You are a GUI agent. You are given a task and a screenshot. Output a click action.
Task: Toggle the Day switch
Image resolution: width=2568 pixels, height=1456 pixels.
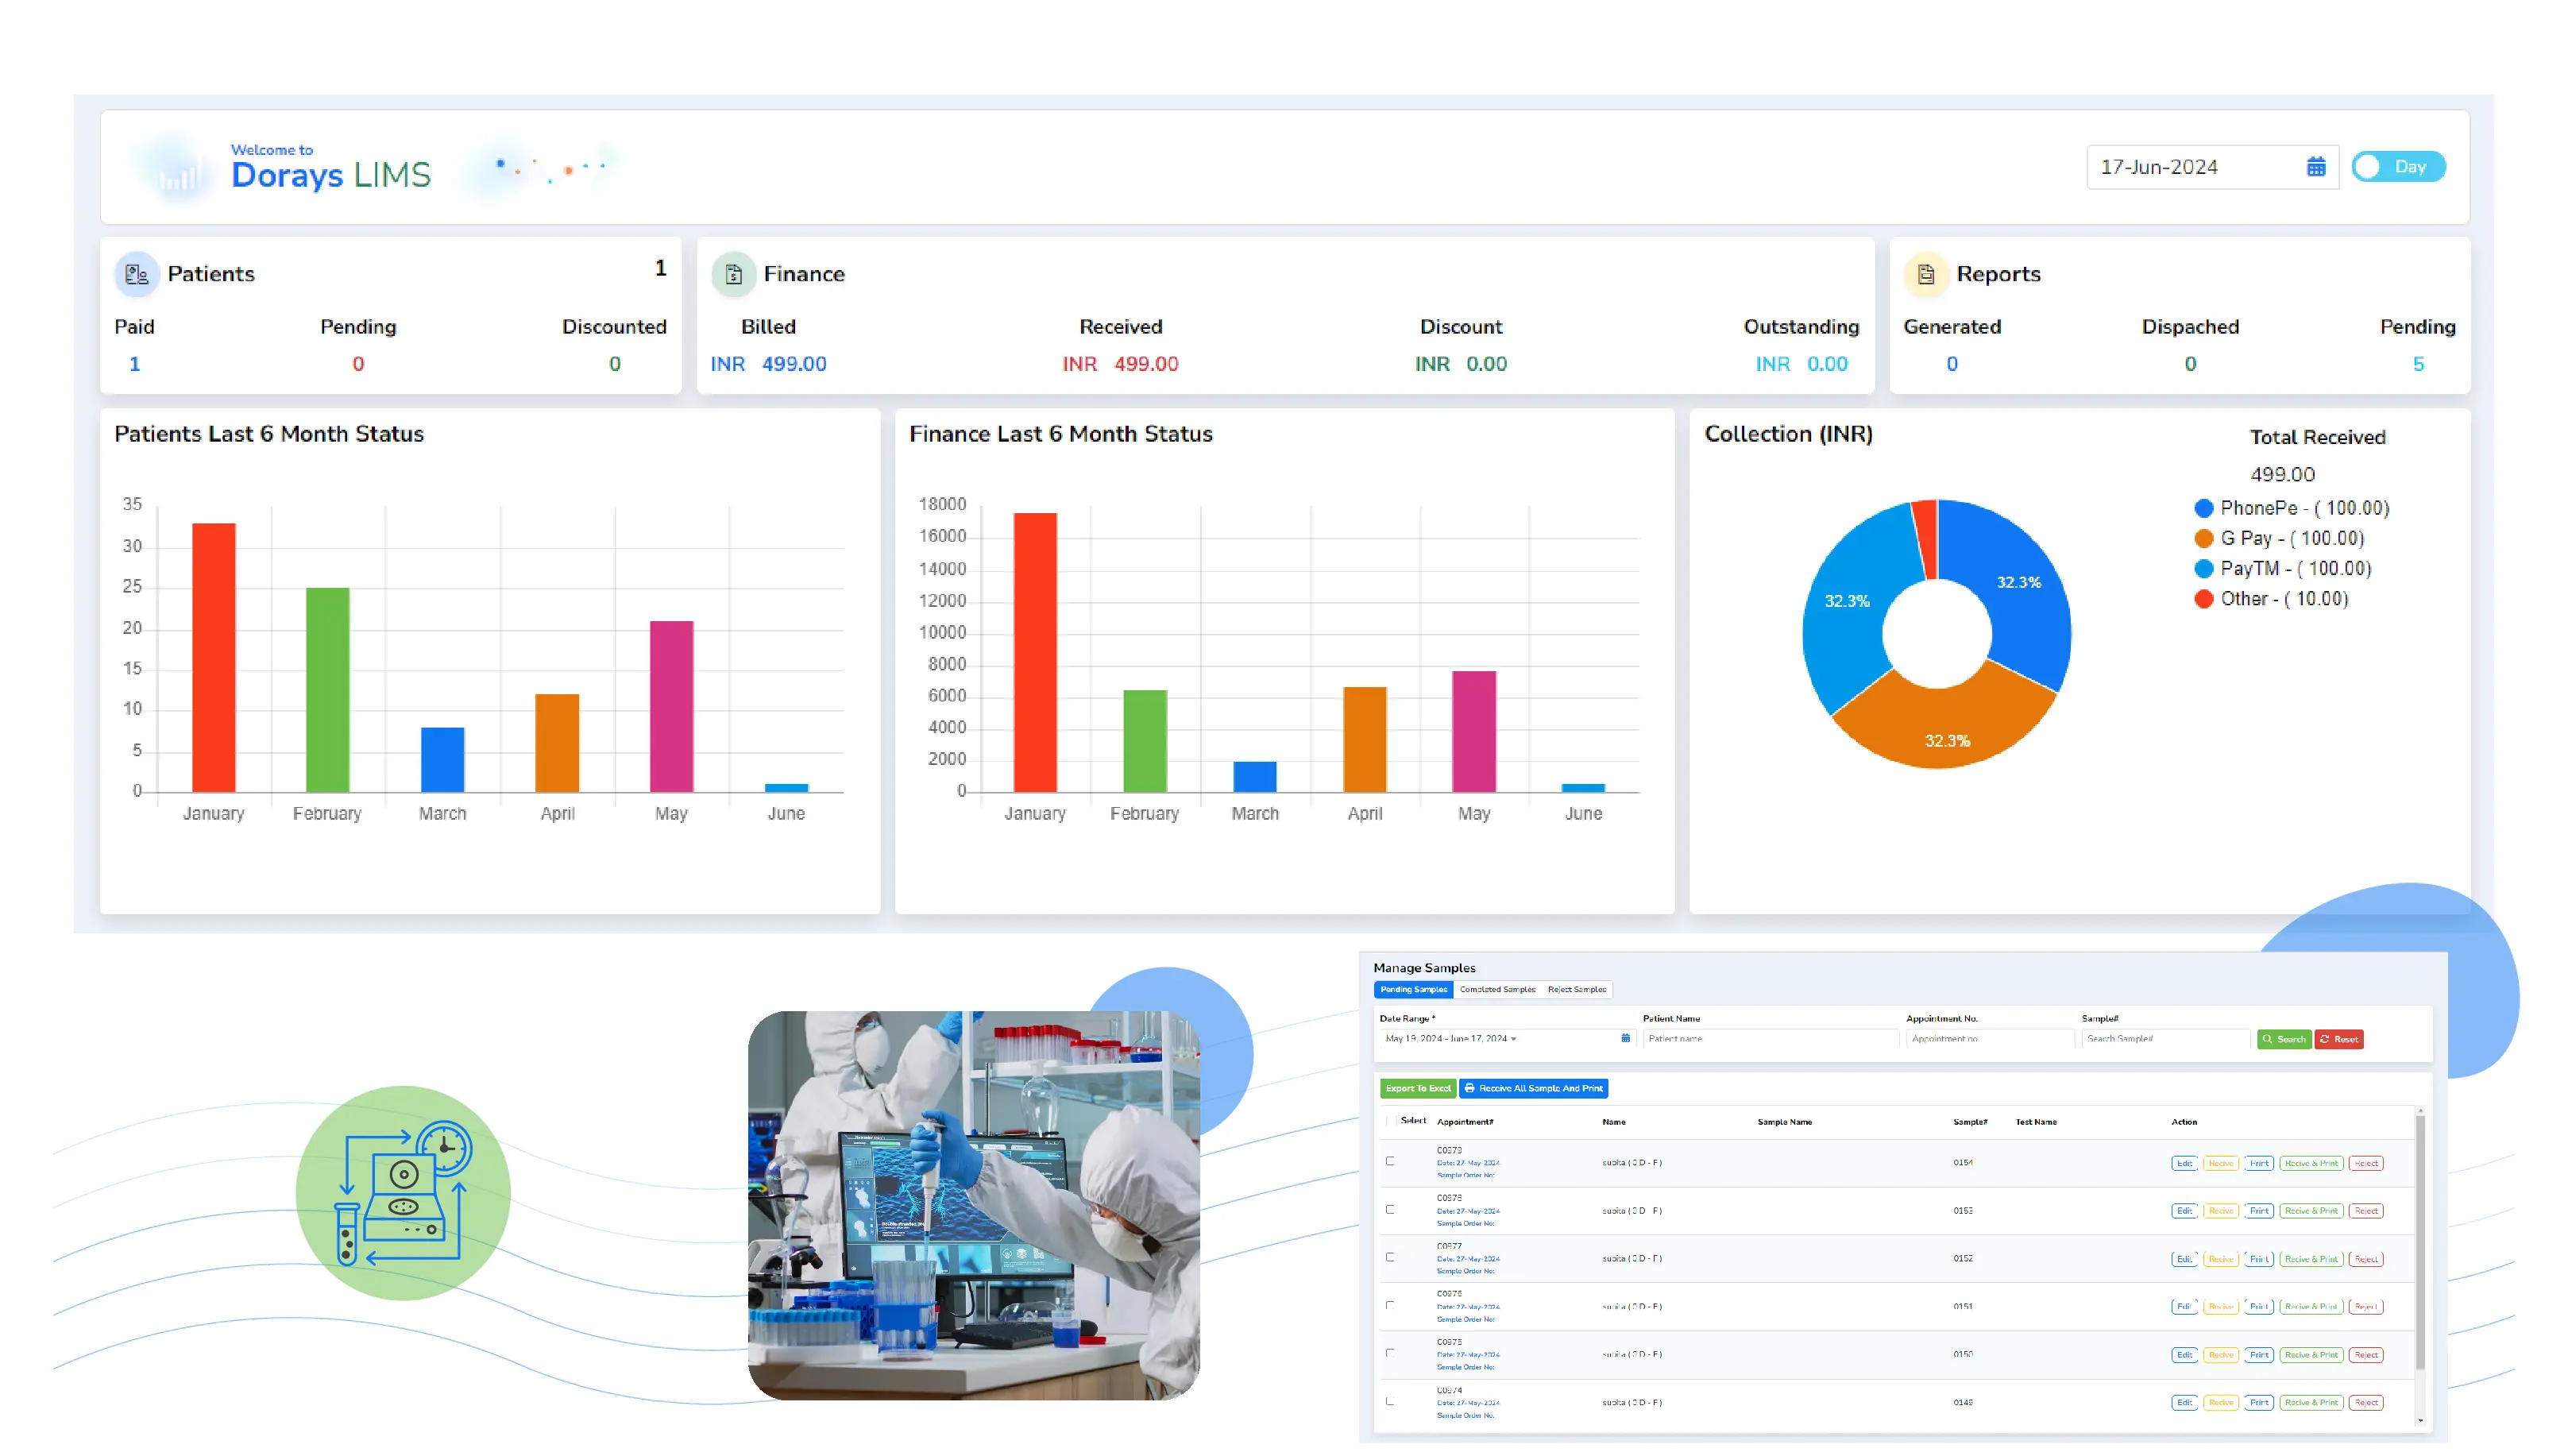[2397, 167]
